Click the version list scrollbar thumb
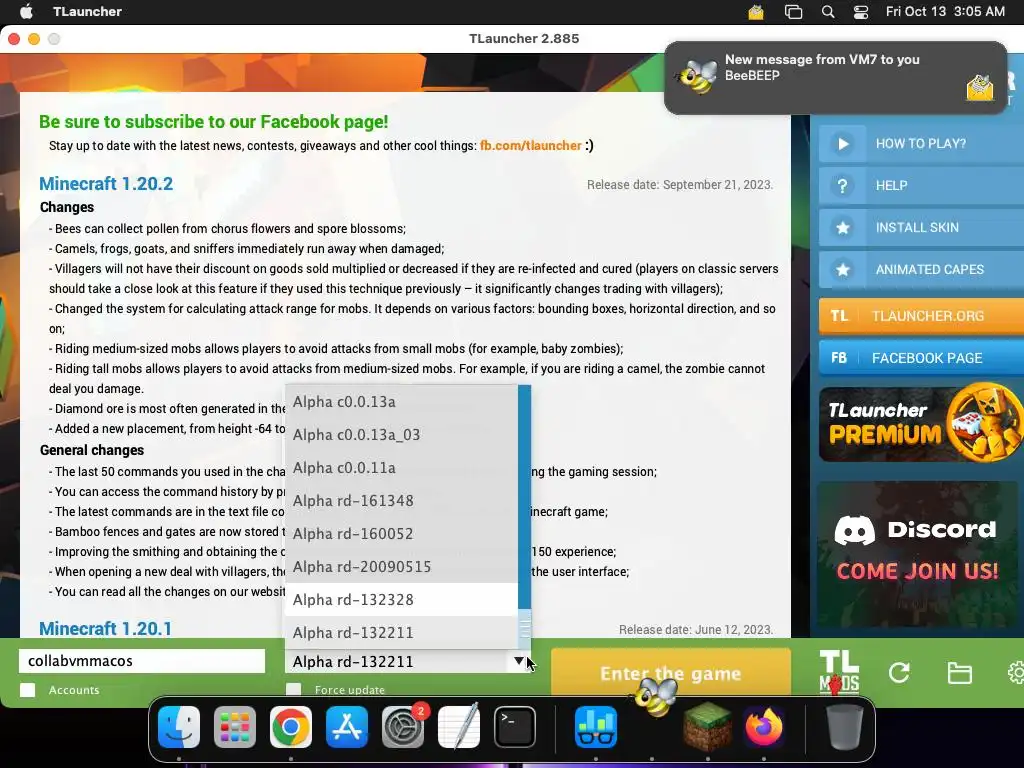1024x768 pixels. (524, 628)
